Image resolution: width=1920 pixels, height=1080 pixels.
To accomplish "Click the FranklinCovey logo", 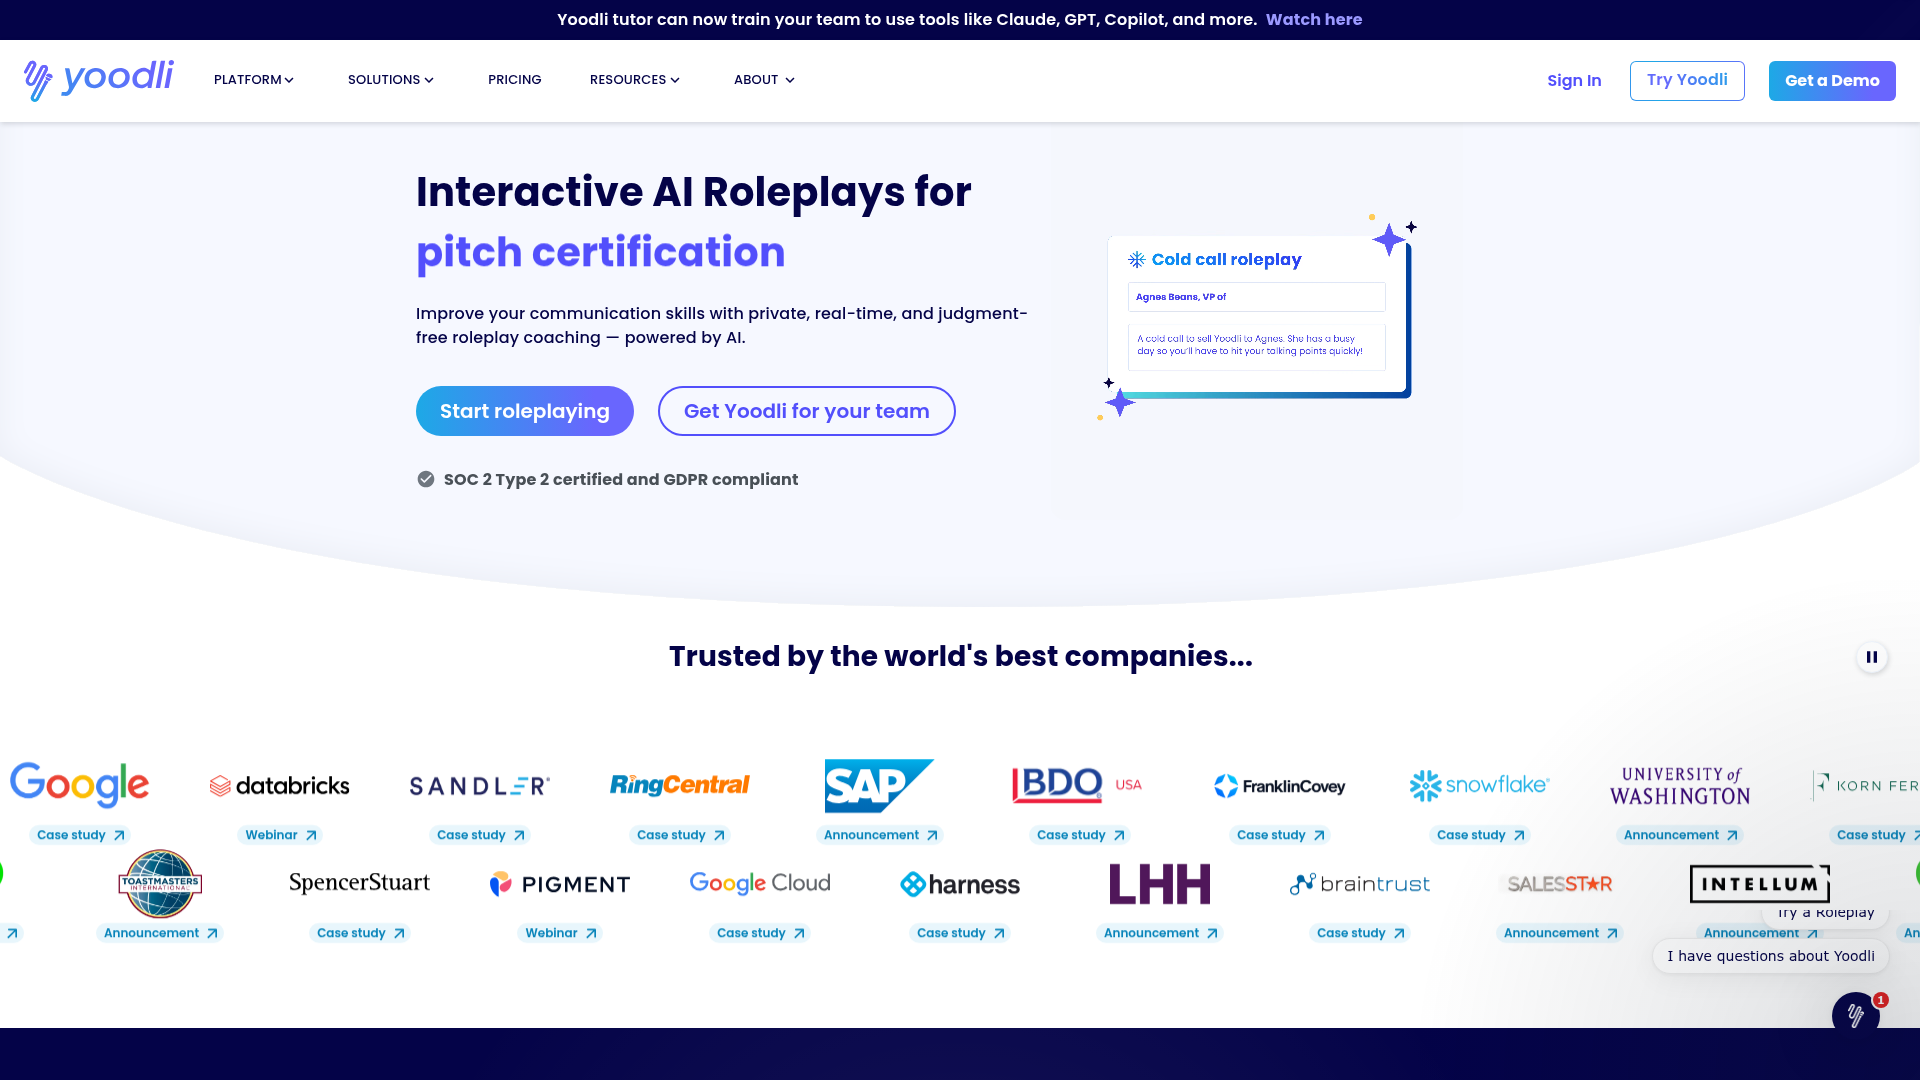I will (1280, 786).
